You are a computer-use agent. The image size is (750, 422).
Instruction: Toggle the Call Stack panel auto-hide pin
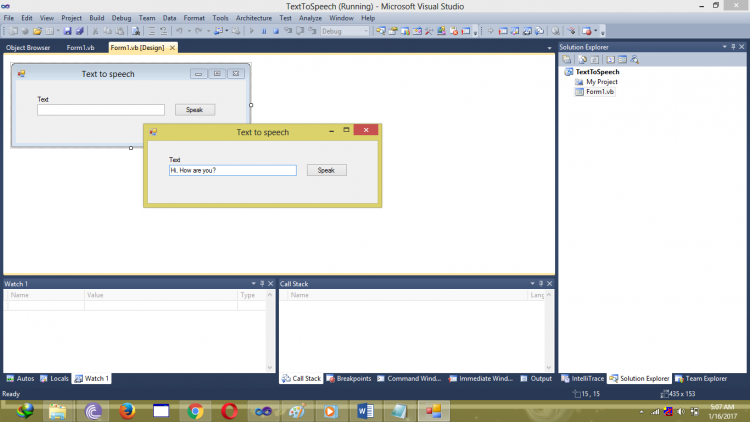pos(541,284)
